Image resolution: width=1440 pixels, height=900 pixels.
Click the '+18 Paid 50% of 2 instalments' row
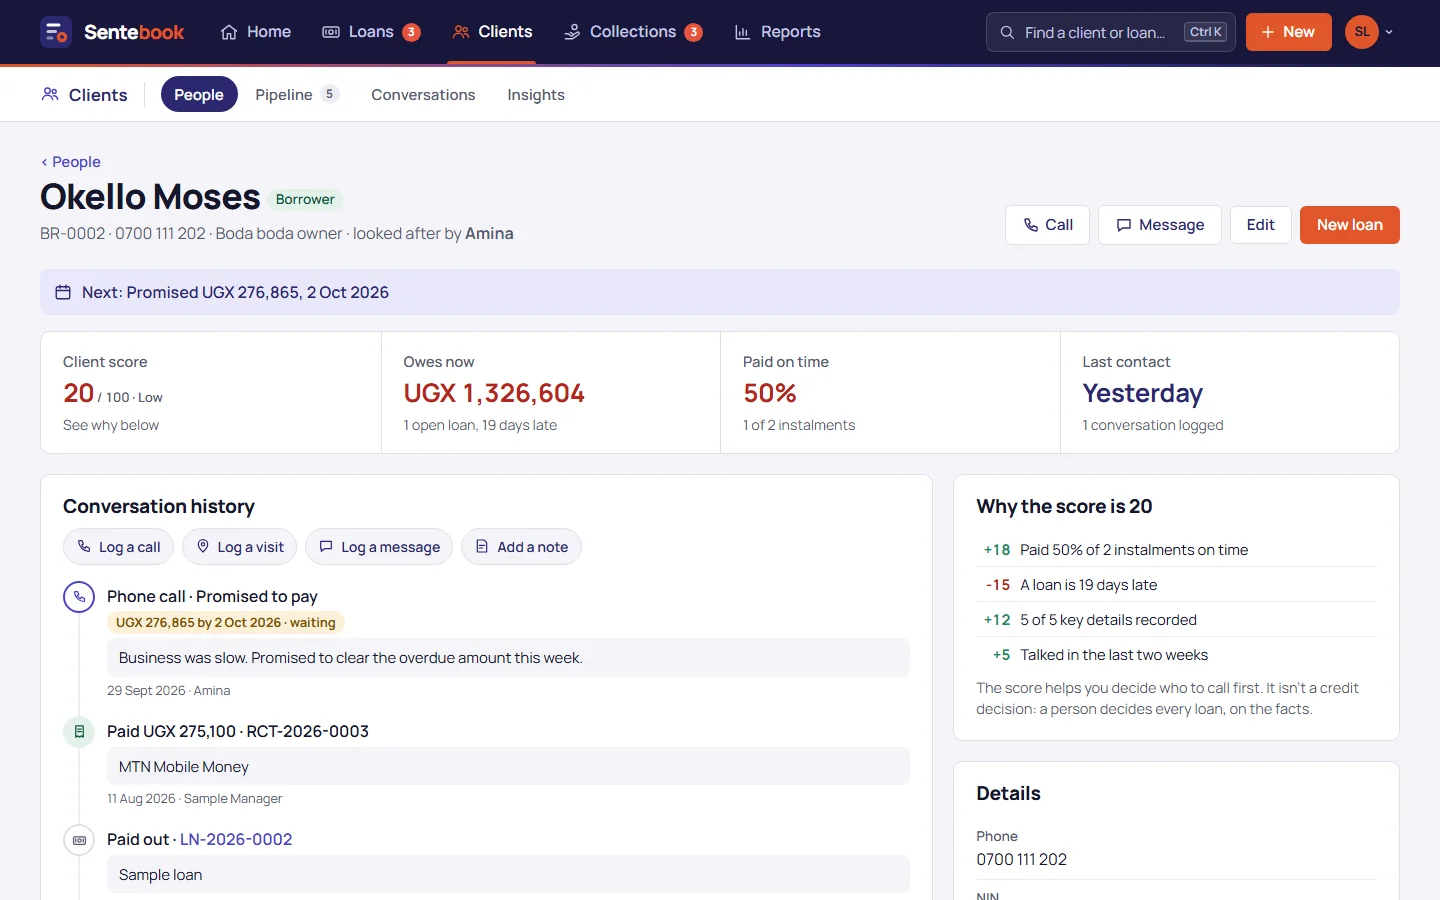click(x=1176, y=550)
